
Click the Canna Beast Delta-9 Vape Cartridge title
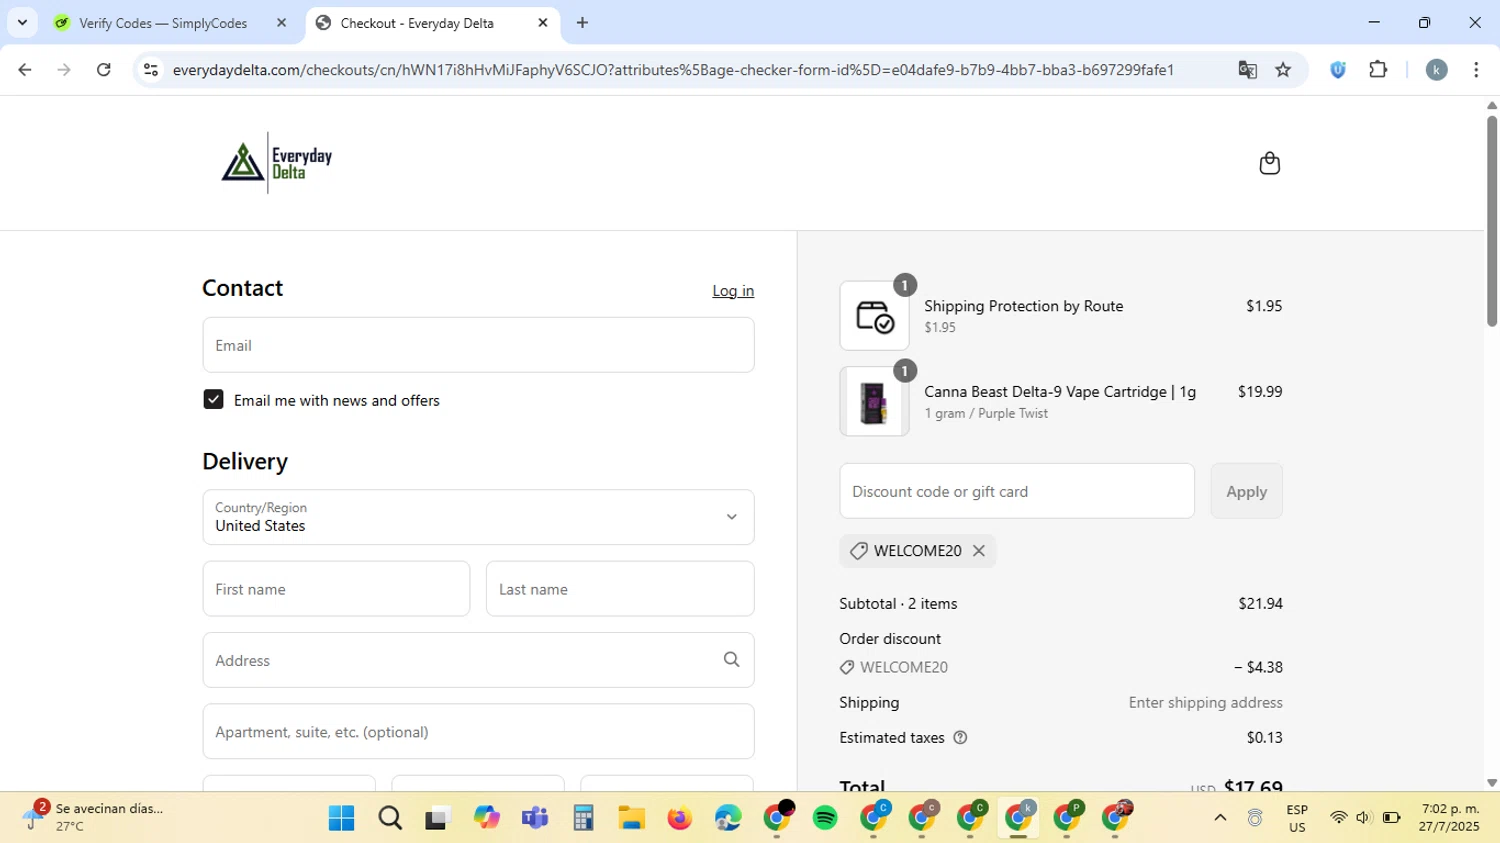[1059, 392]
